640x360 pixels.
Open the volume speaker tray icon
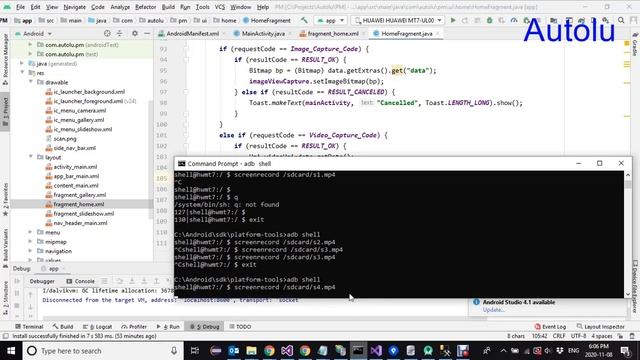[x=548, y=351]
